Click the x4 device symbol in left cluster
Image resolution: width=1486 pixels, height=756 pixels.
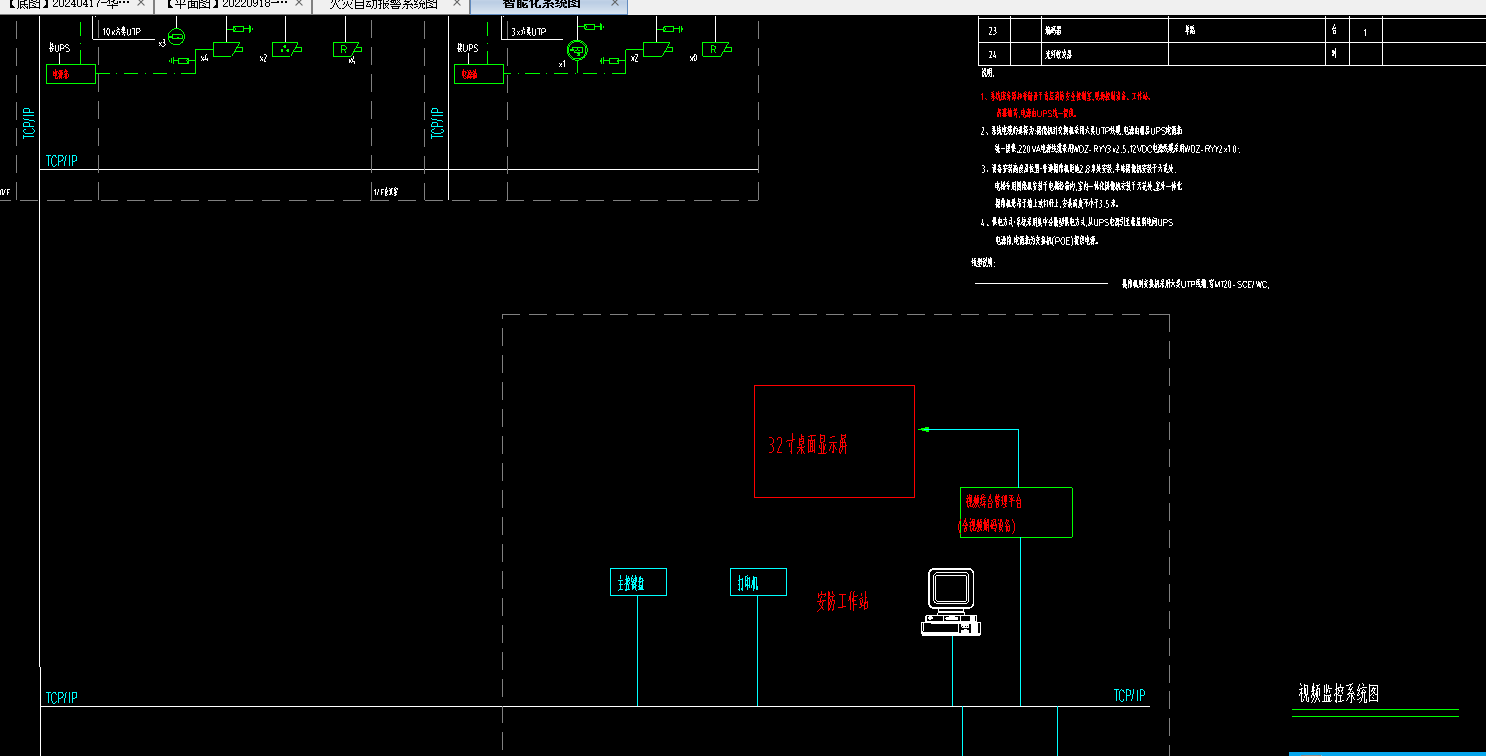pyautogui.click(x=227, y=49)
